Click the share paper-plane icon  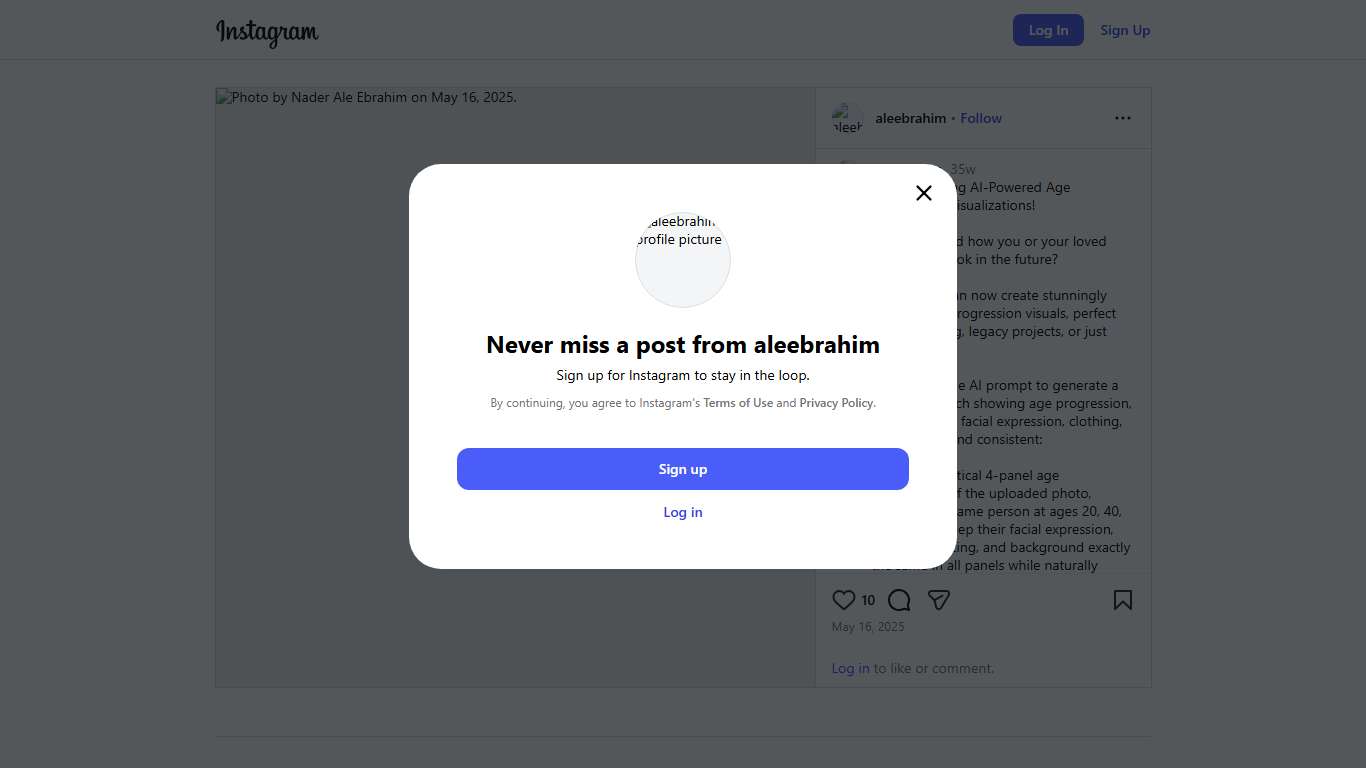click(x=938, y=600)
